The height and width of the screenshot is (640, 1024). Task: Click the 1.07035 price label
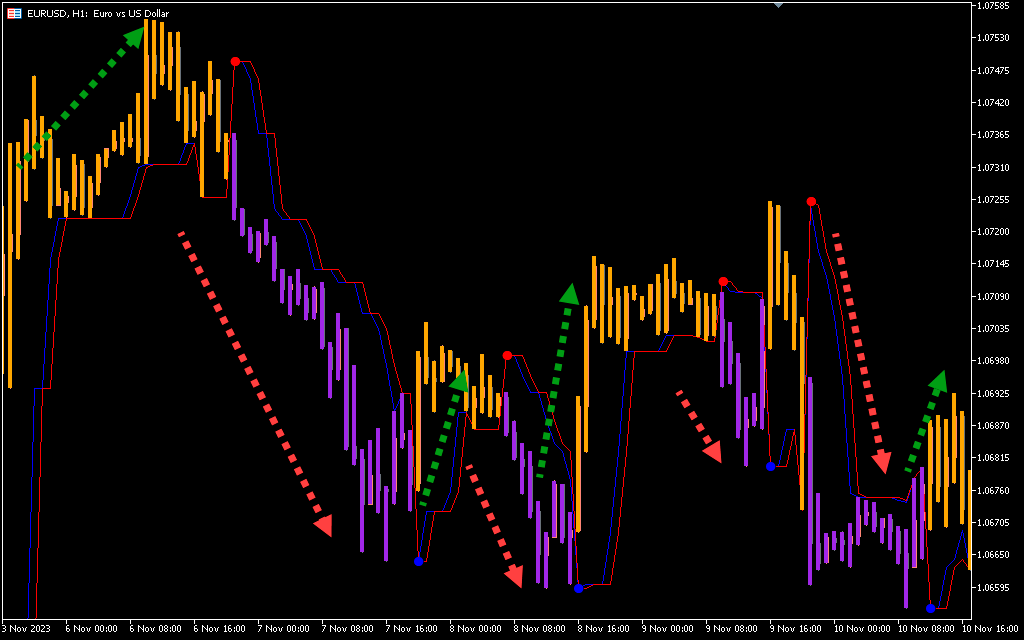pyautogui.click(x=995, y=328)
